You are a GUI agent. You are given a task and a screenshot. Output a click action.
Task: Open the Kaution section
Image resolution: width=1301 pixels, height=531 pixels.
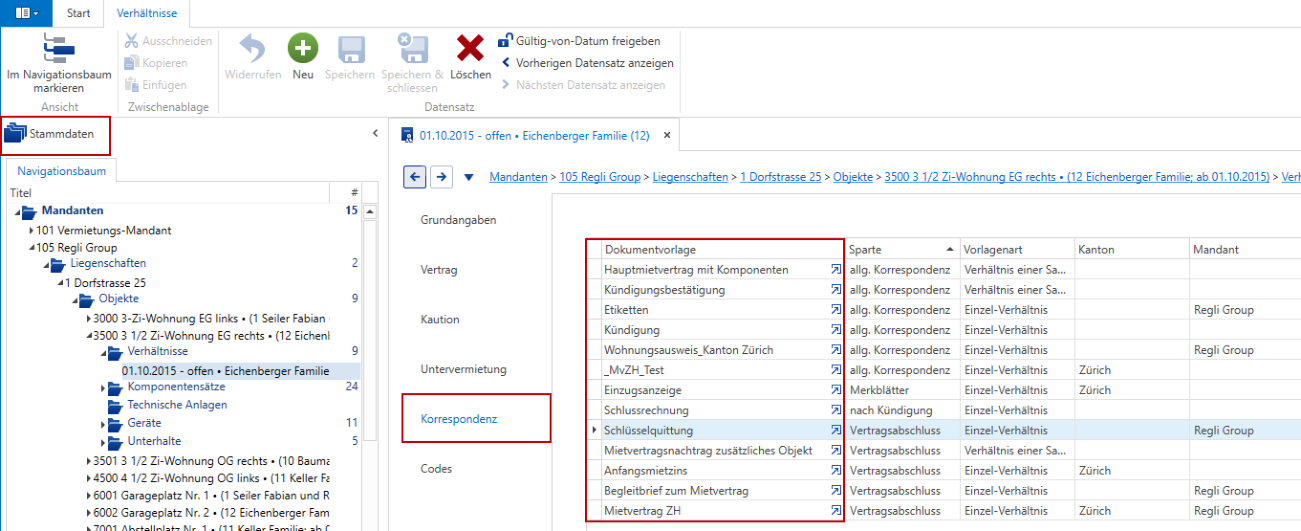(x=440, y=319)
